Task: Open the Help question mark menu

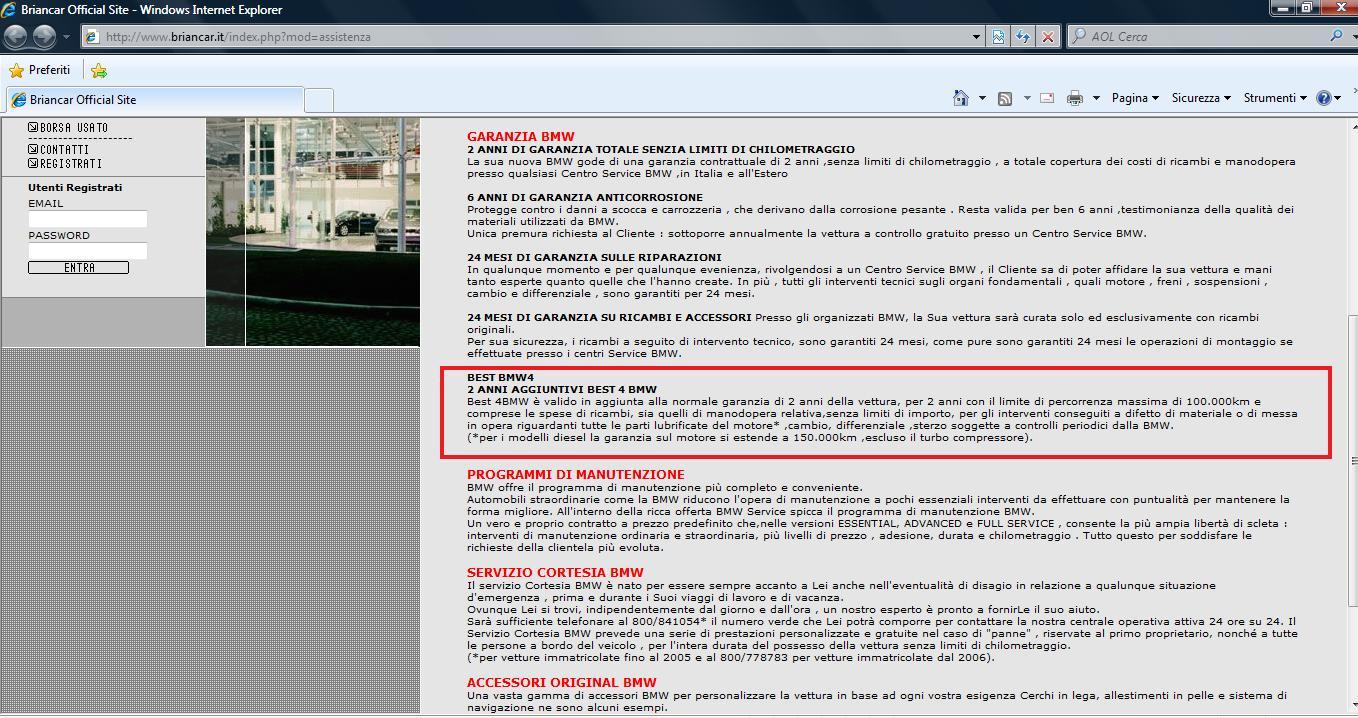Action: pyautogui.click(x=1329, y=98)
